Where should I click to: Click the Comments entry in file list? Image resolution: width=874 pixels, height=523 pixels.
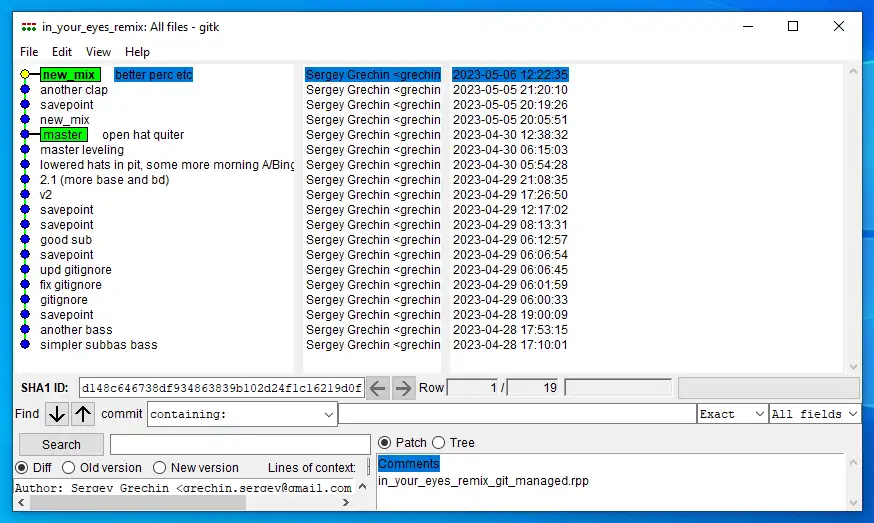[x=409, y=464]
